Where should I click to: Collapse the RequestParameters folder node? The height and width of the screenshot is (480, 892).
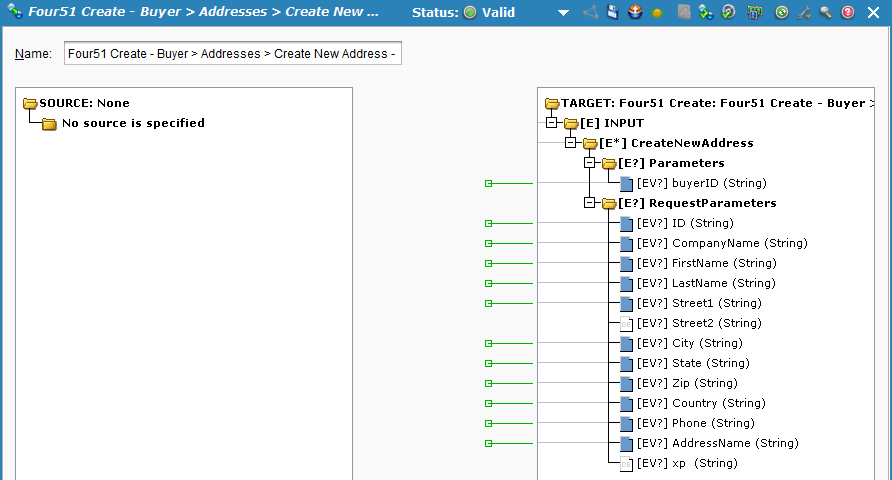click(590, 203)
